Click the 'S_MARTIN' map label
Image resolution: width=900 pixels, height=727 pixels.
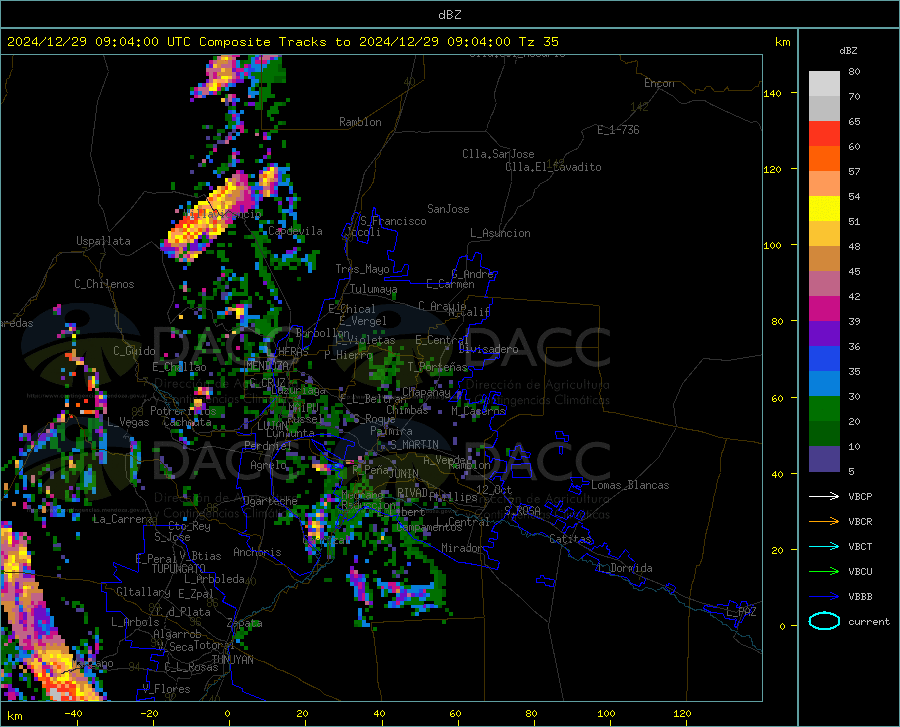[x=414, y=445]
